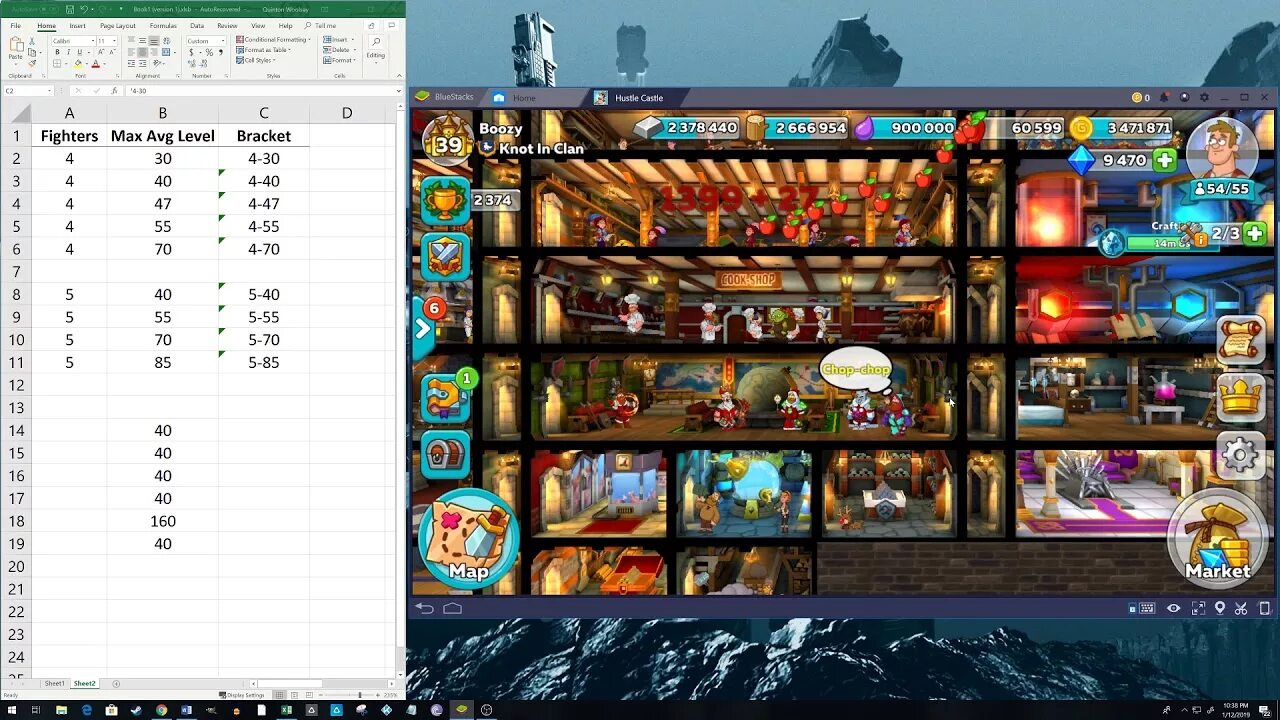Open the player avatar portrait

(1221, 150)
